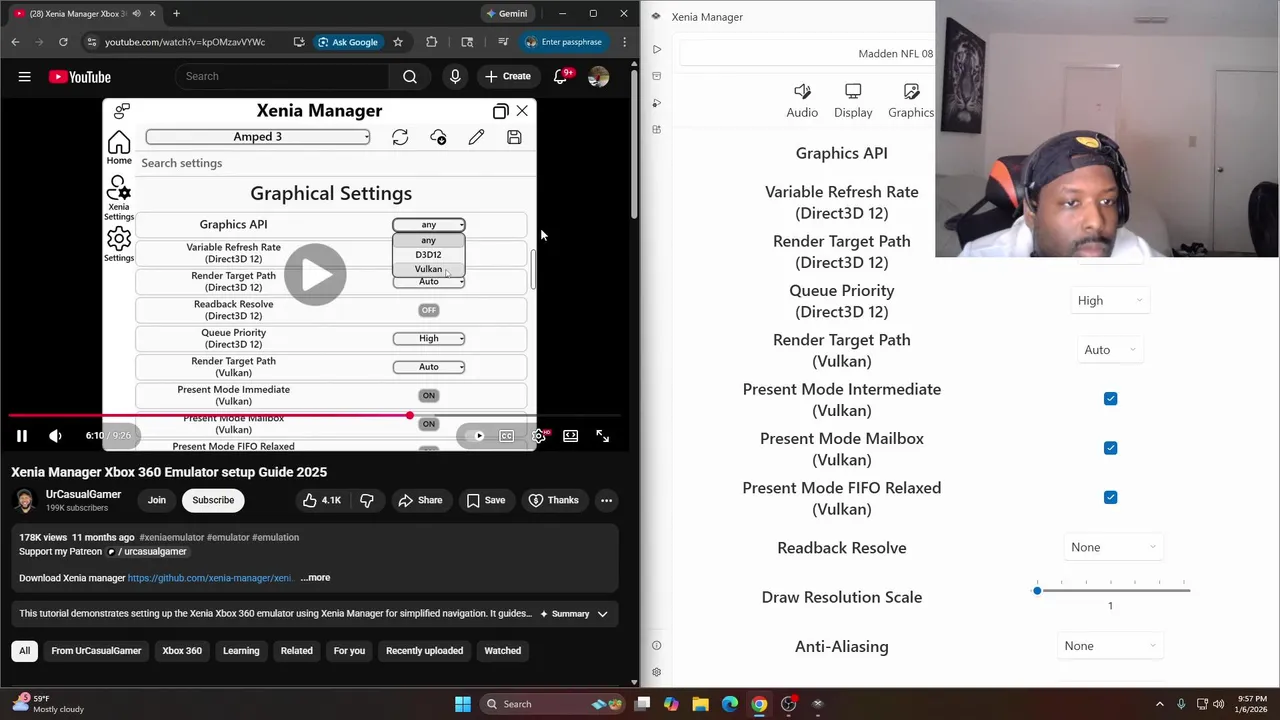Open the Library archive icon in Xenia Manager sidebar

tap(656, 76)
